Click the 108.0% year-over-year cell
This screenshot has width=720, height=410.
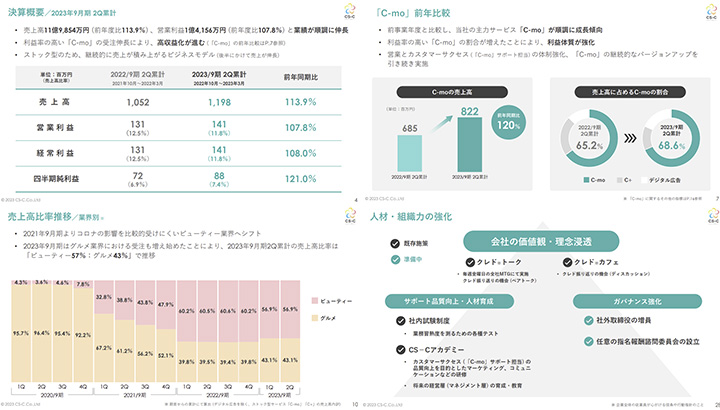pyautogui.click(x=300, y=153)
